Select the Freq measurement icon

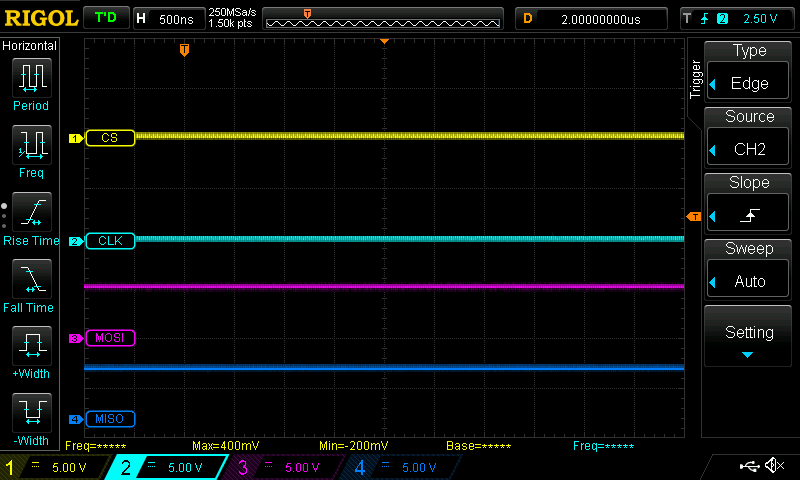coord(32,145)
